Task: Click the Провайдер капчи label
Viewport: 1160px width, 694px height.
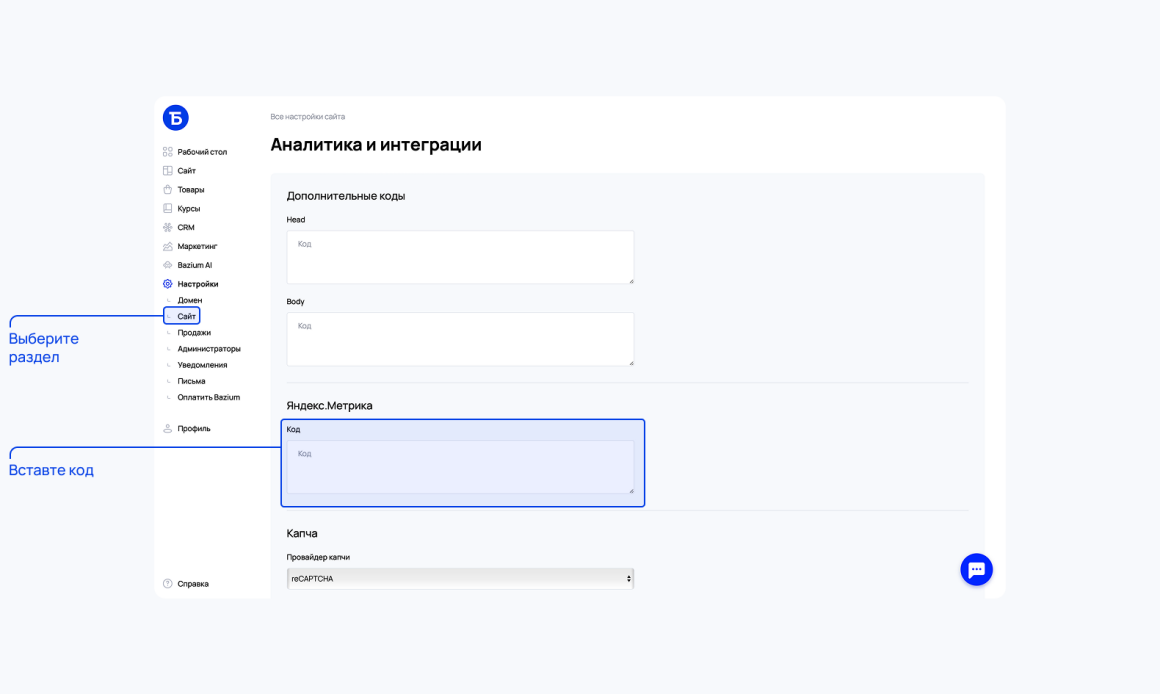Action: [318, 557]
